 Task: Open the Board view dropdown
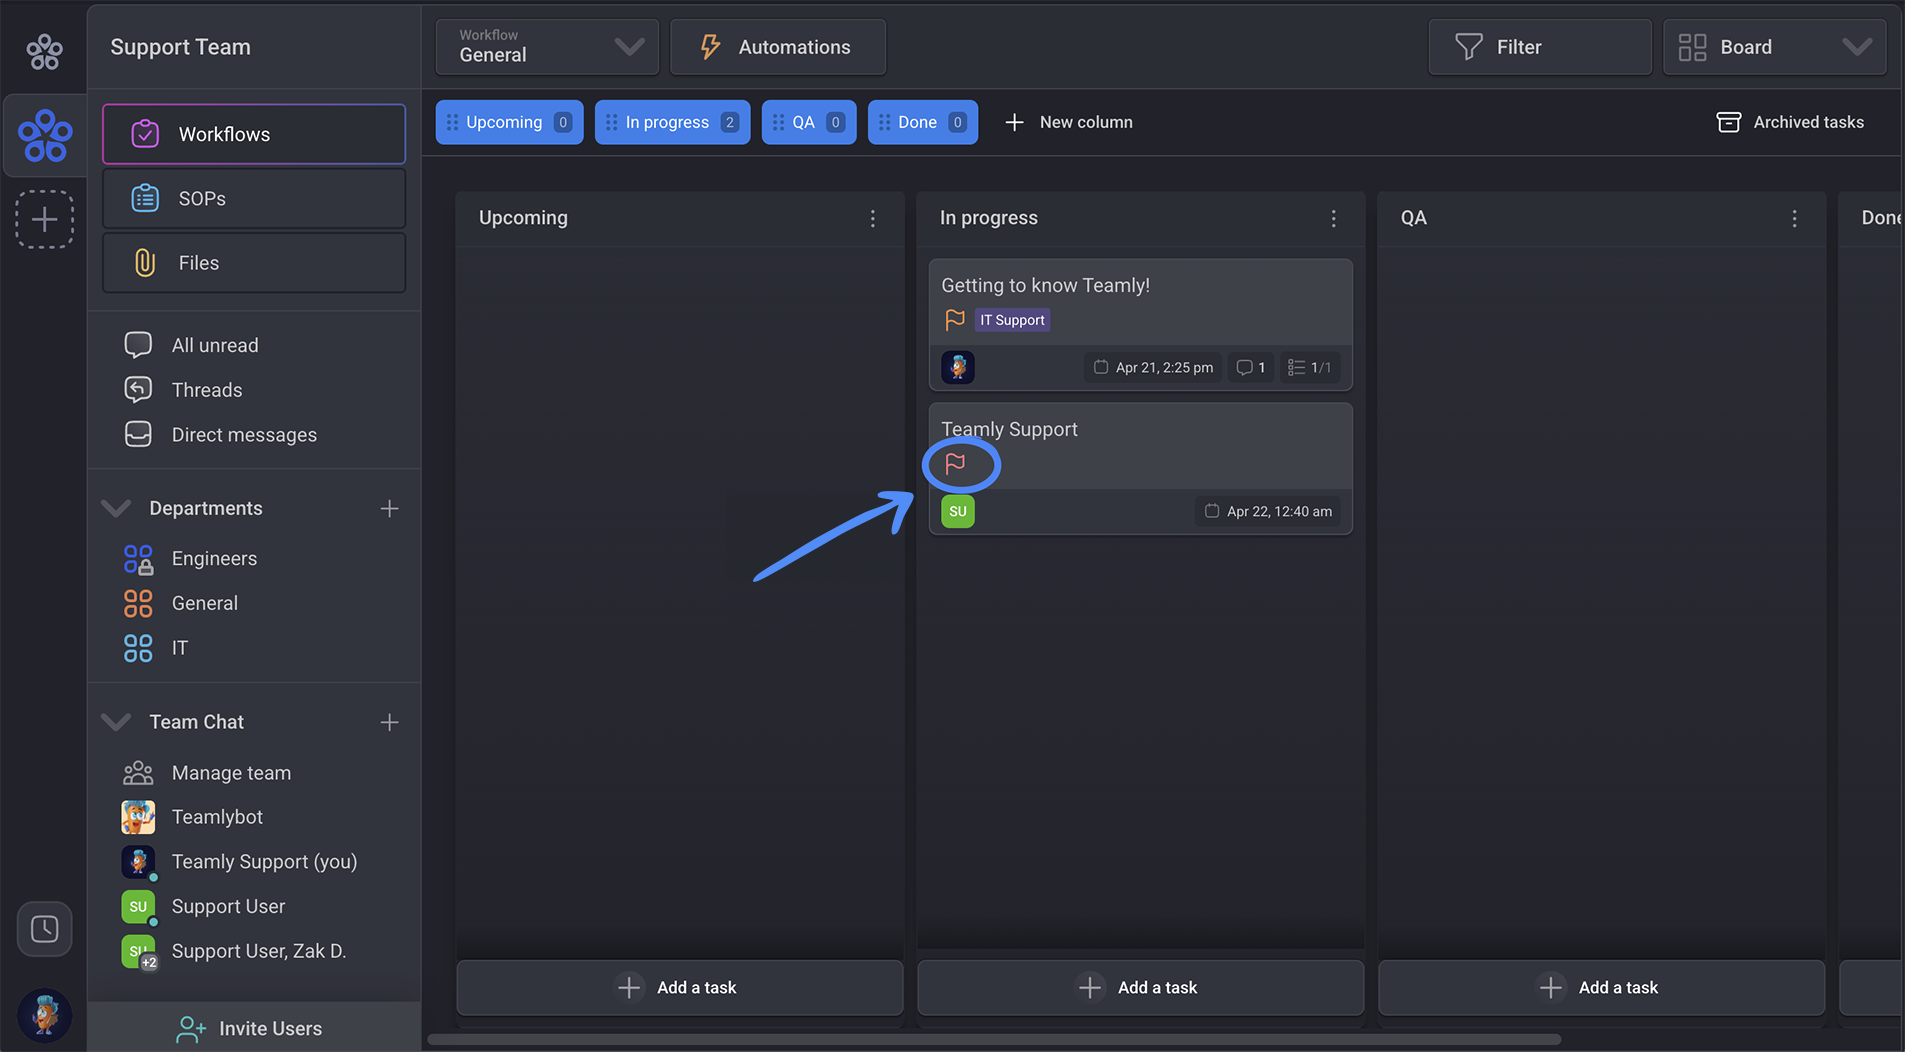point(1774,47)
